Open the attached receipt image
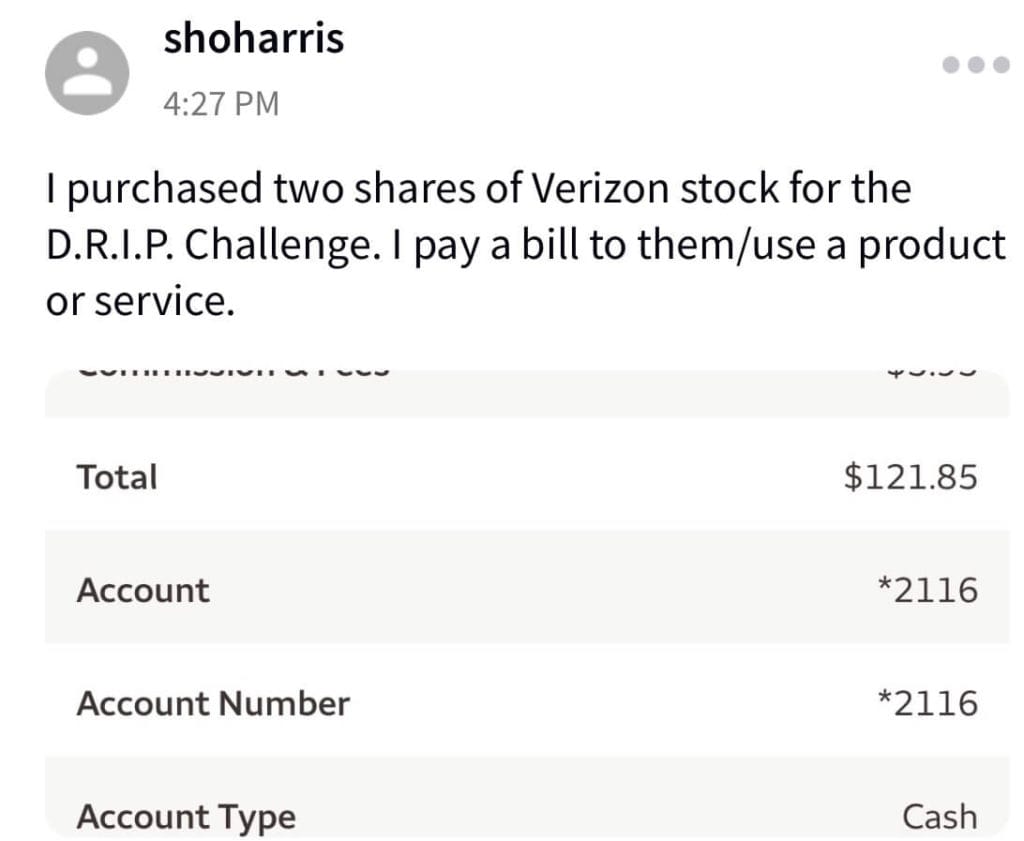Viewport: 1024px width, 841px height. click(527, 603)
